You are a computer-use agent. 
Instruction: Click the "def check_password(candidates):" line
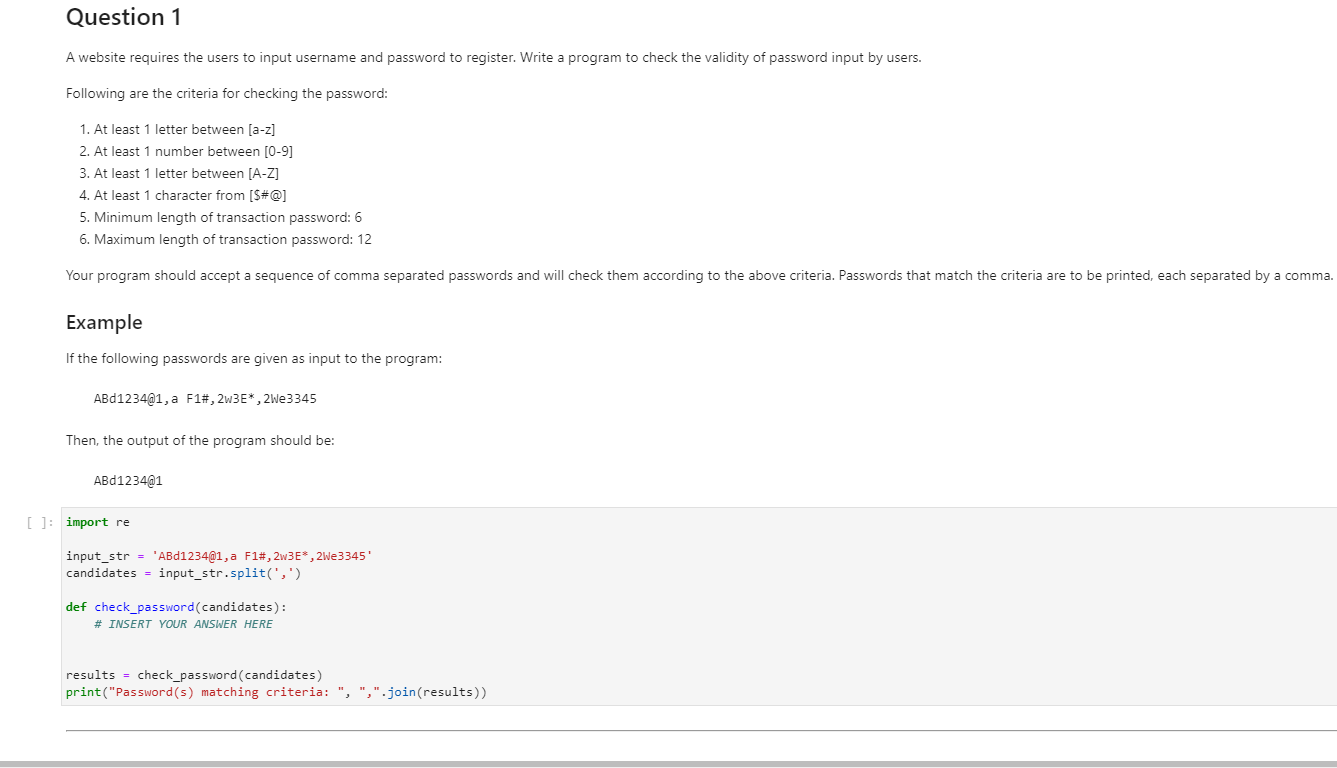click(x=176, y=607)
